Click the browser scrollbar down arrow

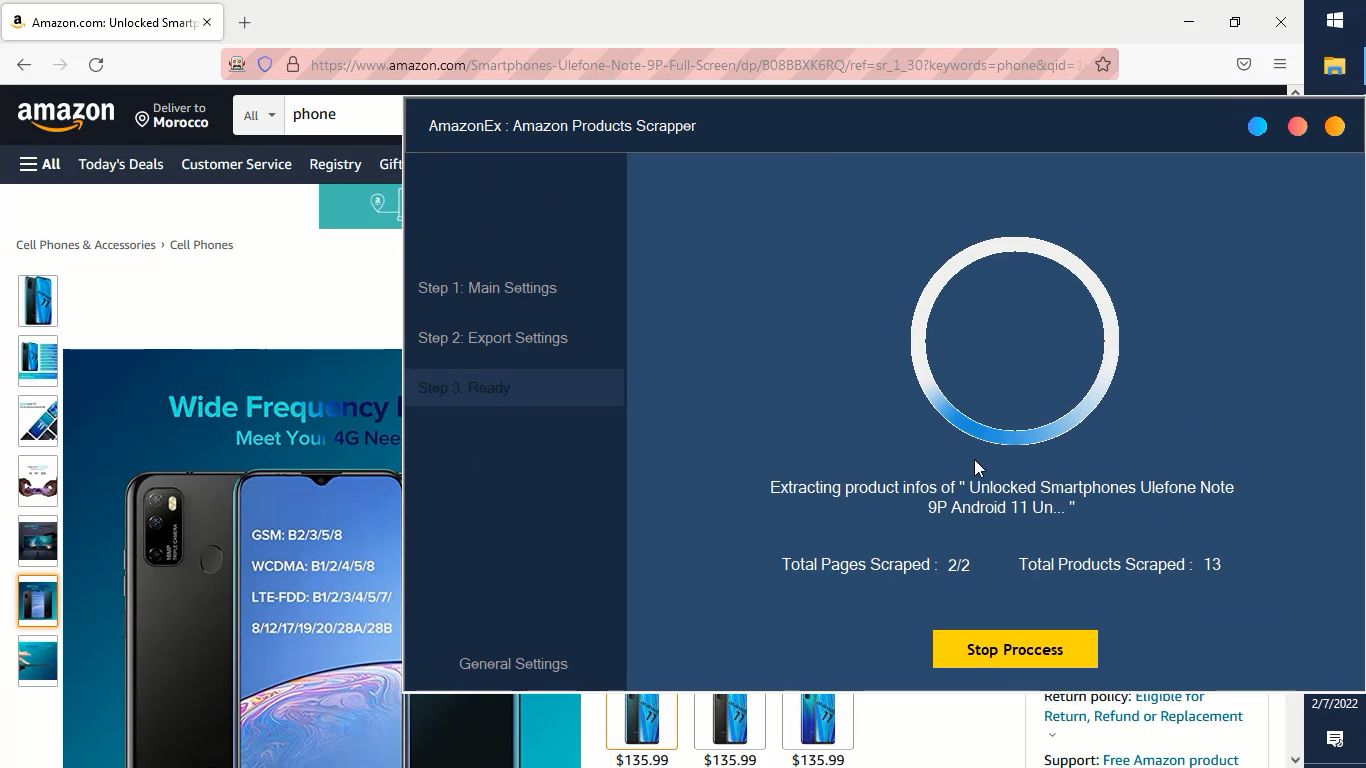coord(1295,760)
